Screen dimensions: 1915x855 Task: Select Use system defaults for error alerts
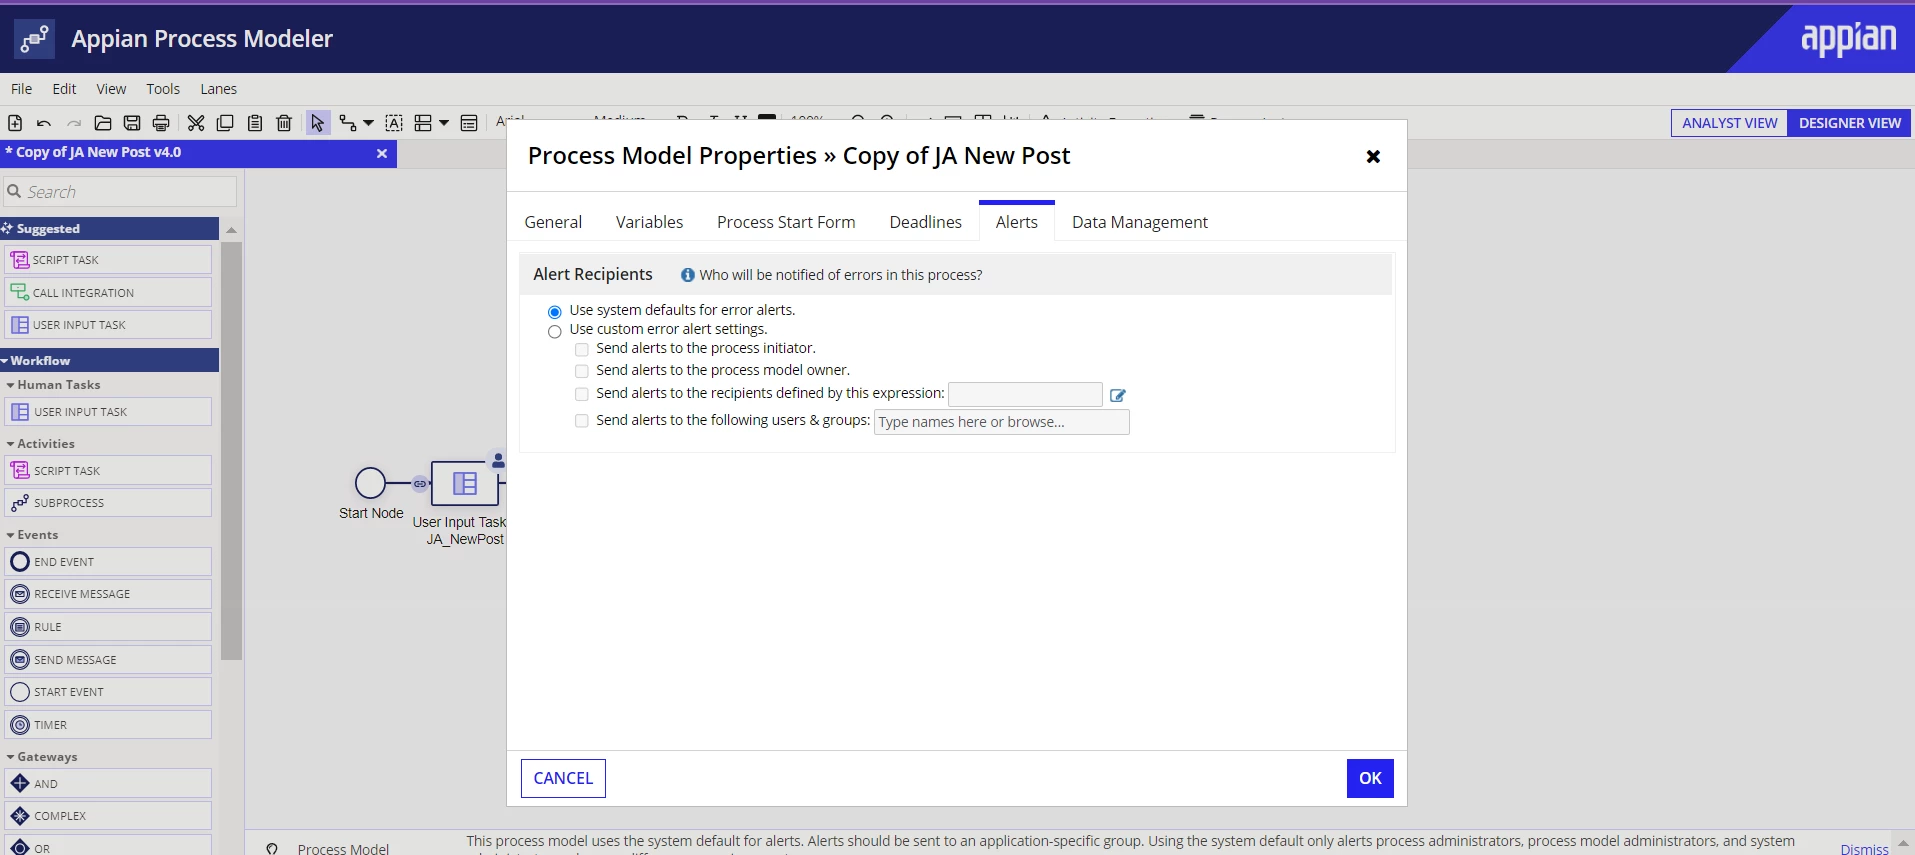[555, 312]
